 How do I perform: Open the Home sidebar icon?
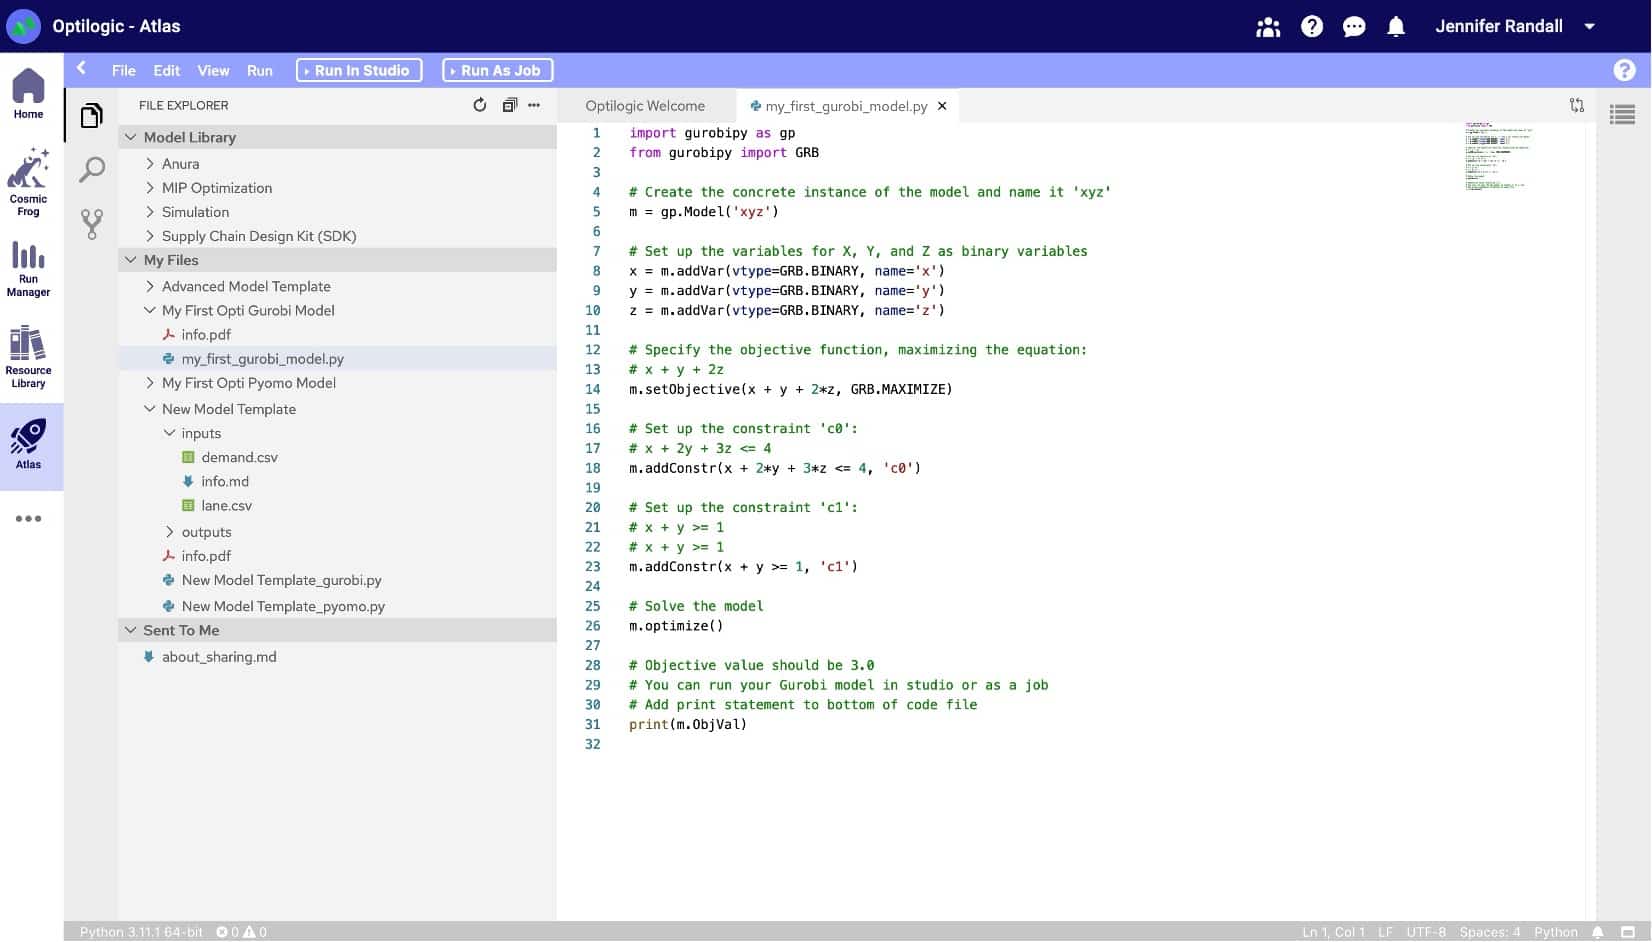[28, 94]
